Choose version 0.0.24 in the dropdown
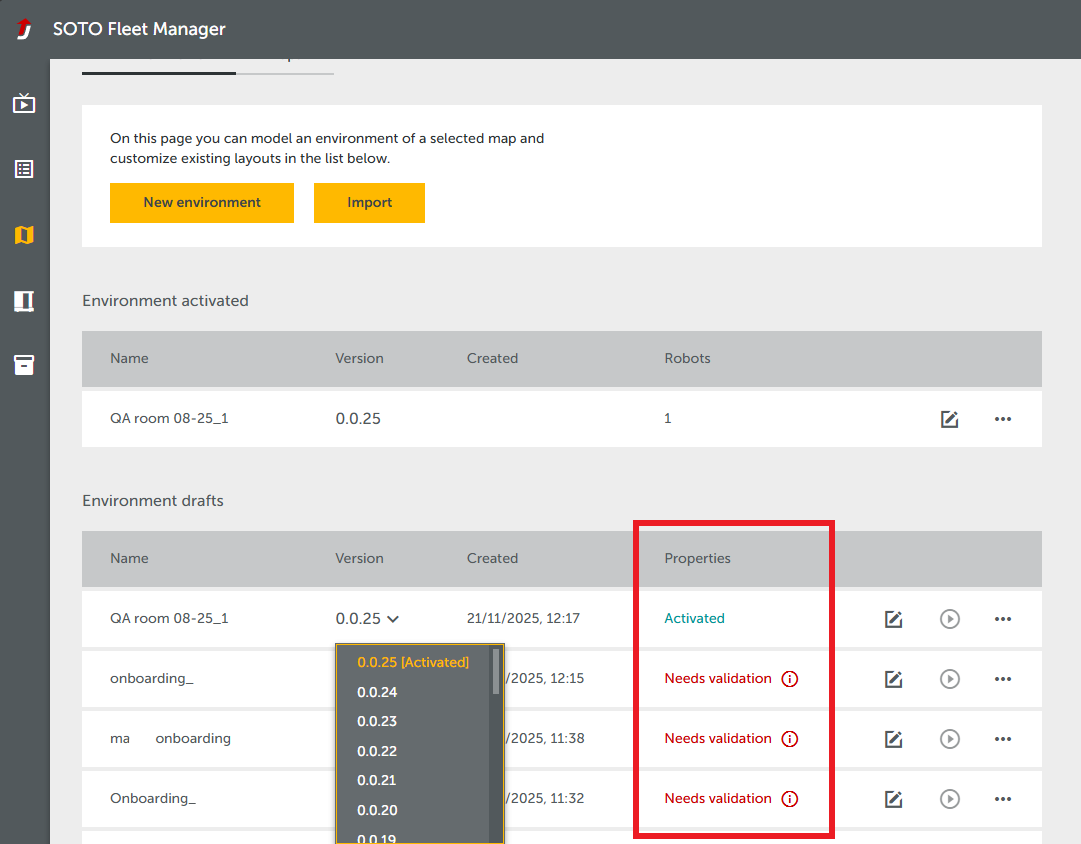Viewport: 1081px width, 844px height. [x=377, y=692]
